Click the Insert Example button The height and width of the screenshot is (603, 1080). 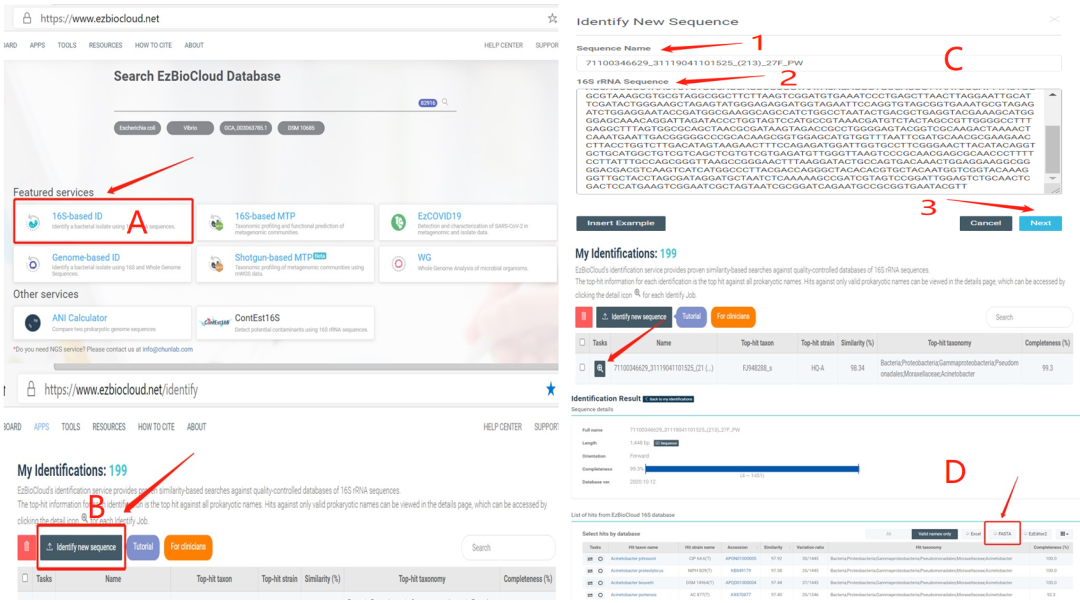621,223
